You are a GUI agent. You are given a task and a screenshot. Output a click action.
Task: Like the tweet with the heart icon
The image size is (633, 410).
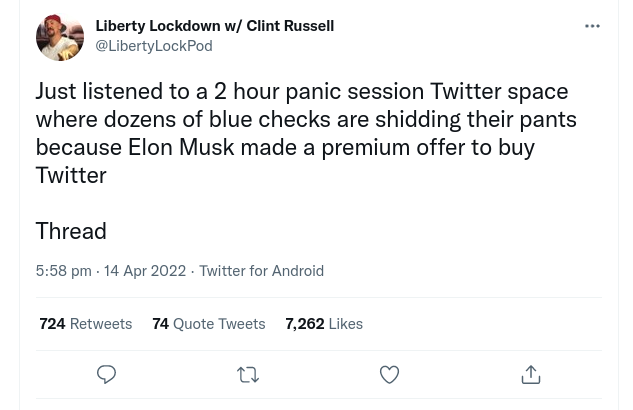[x=389, y=375]
